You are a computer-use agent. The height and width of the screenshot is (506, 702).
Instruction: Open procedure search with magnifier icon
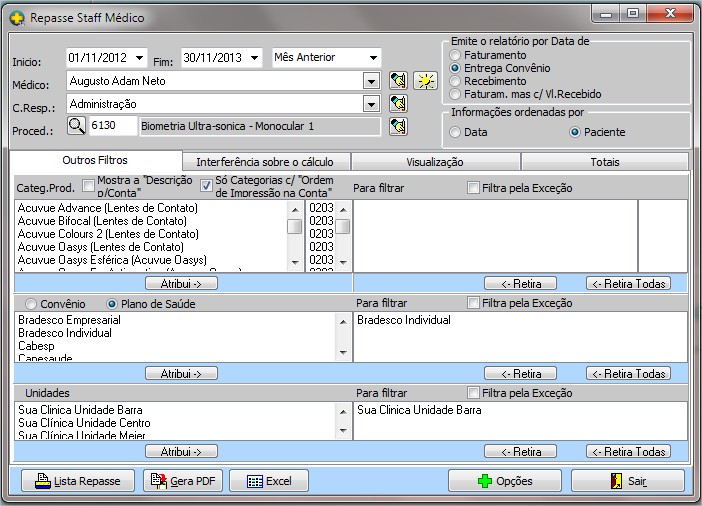pos(77,126)
